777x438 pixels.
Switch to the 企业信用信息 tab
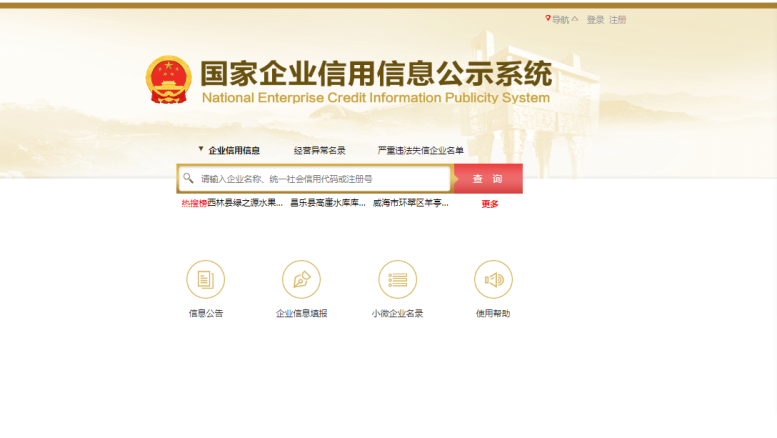click(234, 150)
